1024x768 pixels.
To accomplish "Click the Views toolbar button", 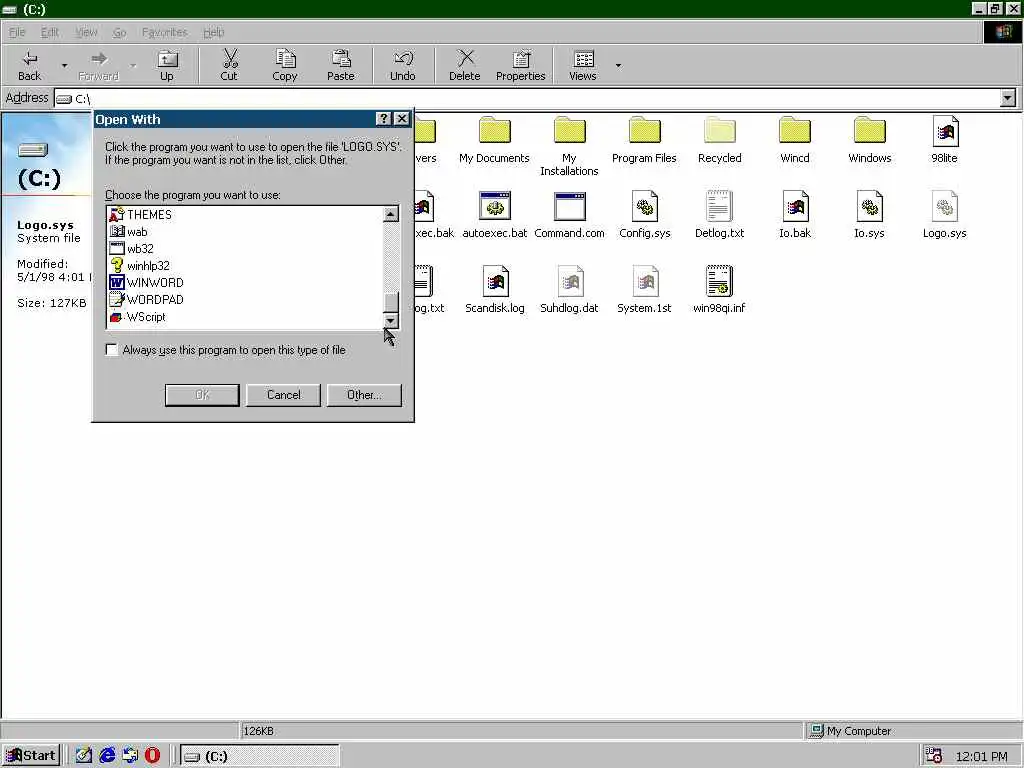I will pyautogui.click(x=583, y=65).
